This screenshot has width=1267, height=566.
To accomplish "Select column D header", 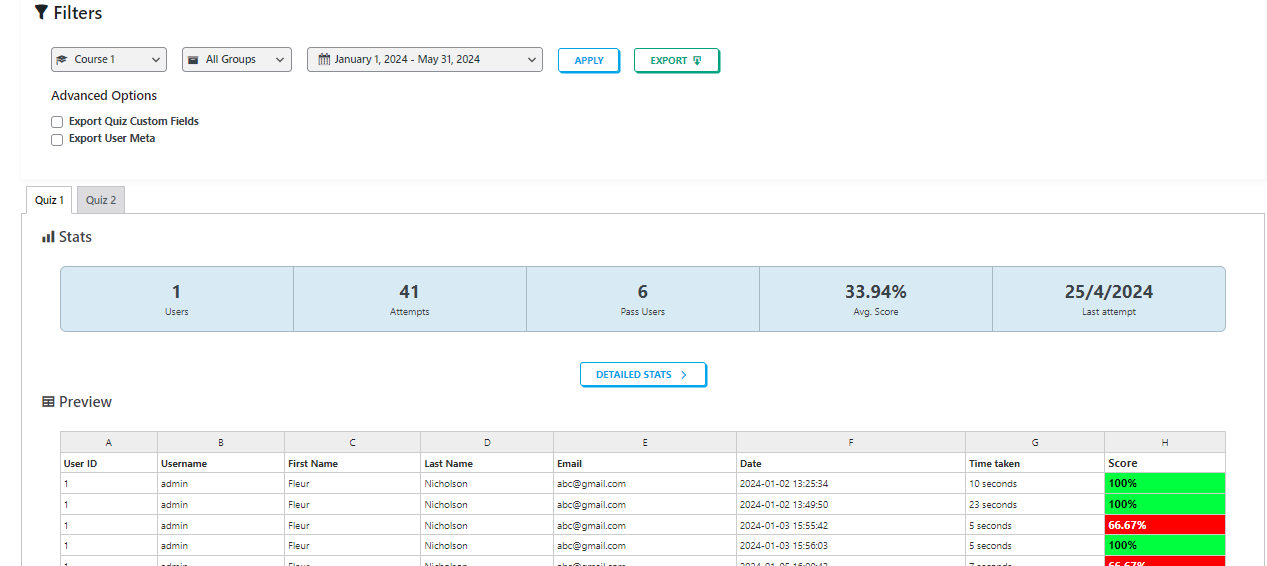I will pos(487,443).
